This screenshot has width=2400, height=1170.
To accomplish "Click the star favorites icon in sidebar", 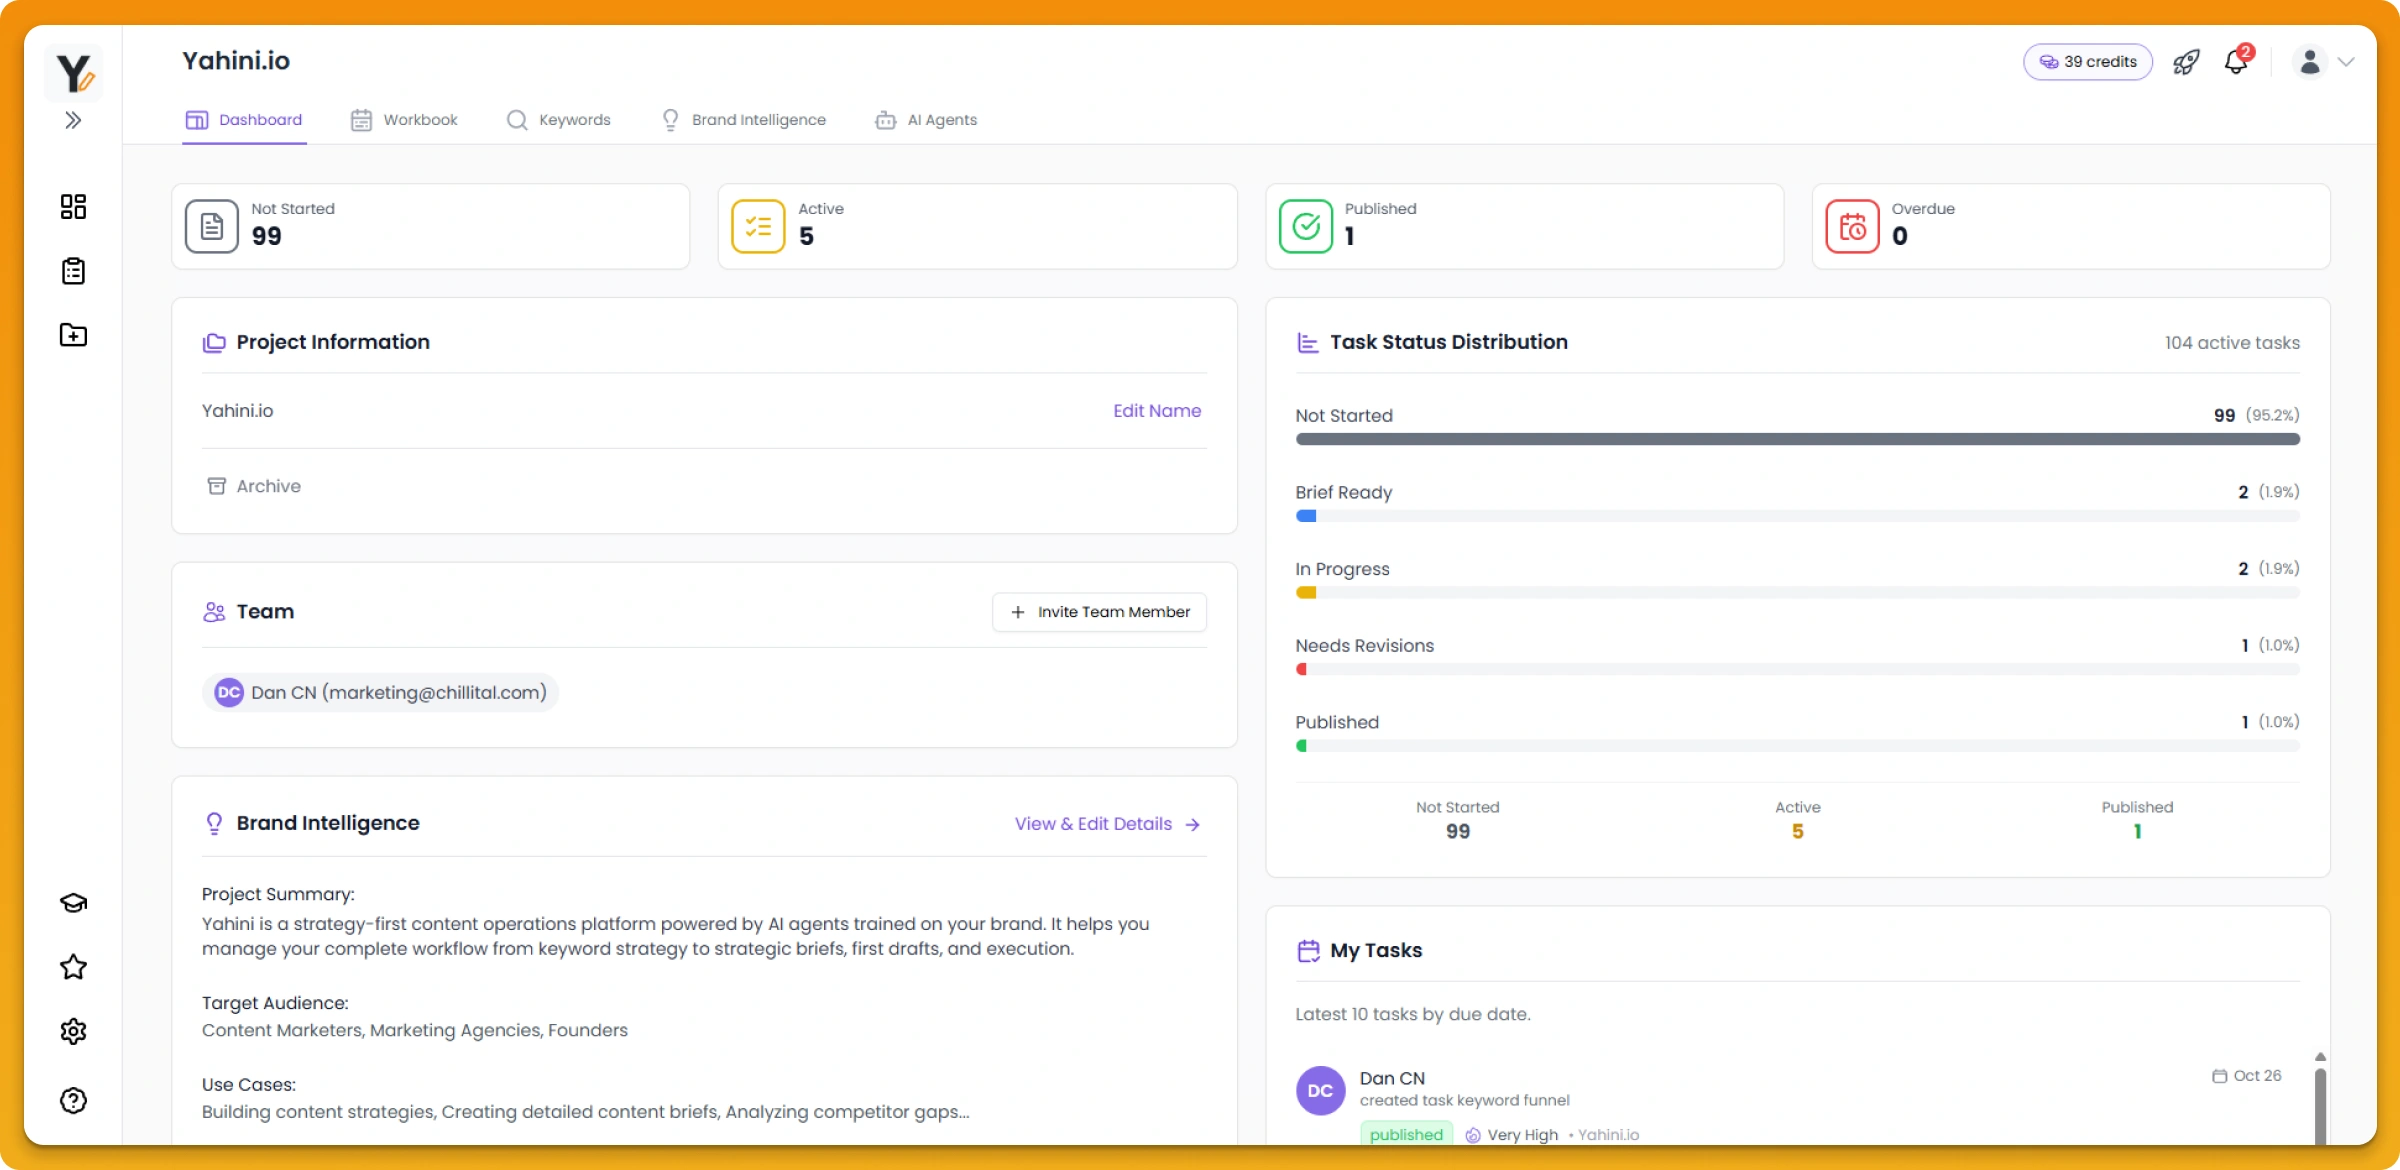I will (x=73, y=967).
